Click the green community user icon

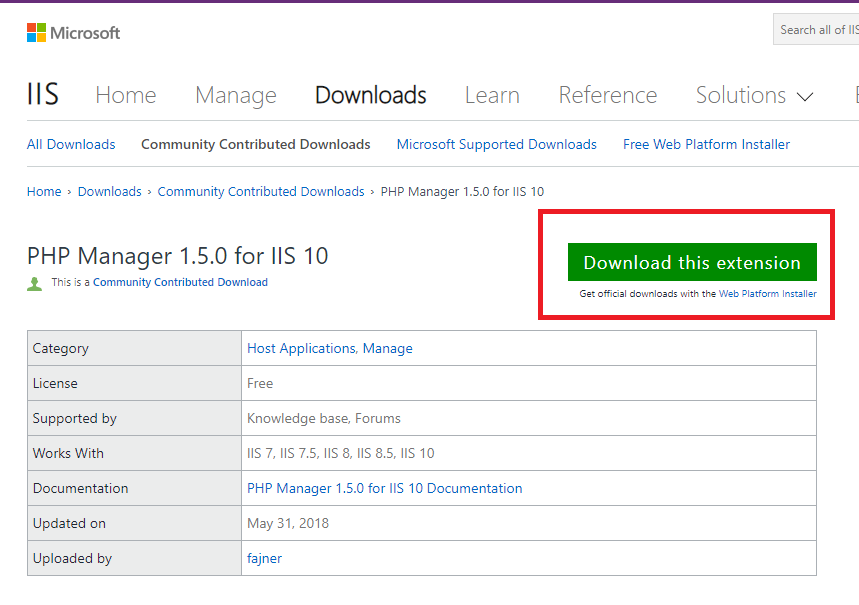(x=35, y=283)
